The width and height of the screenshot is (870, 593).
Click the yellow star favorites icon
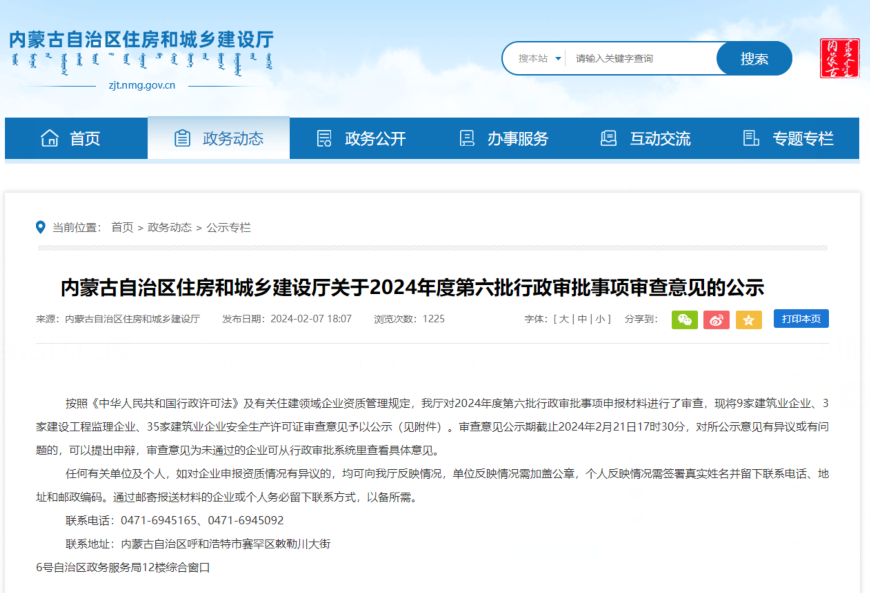[x=749, y=319]
